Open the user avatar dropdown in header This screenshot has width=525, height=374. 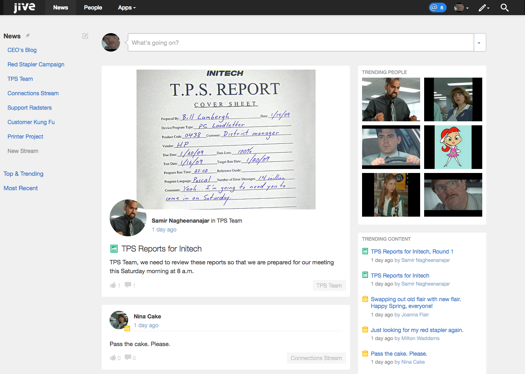coord(461,7)
